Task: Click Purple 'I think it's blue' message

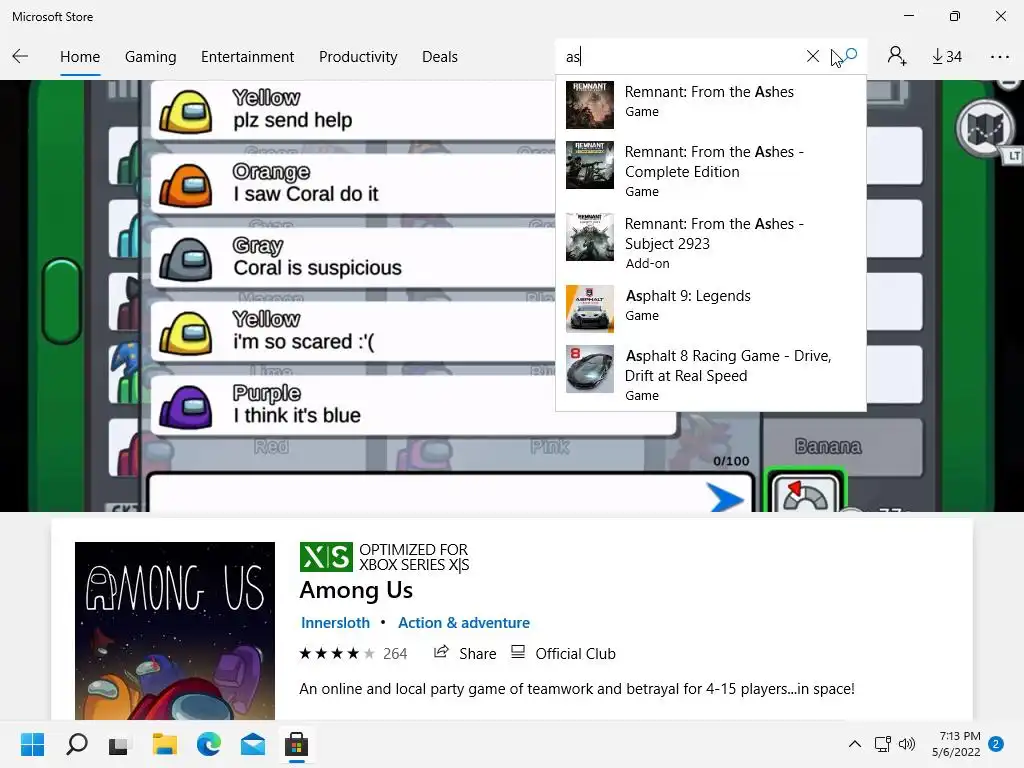Action: [413, 405]
